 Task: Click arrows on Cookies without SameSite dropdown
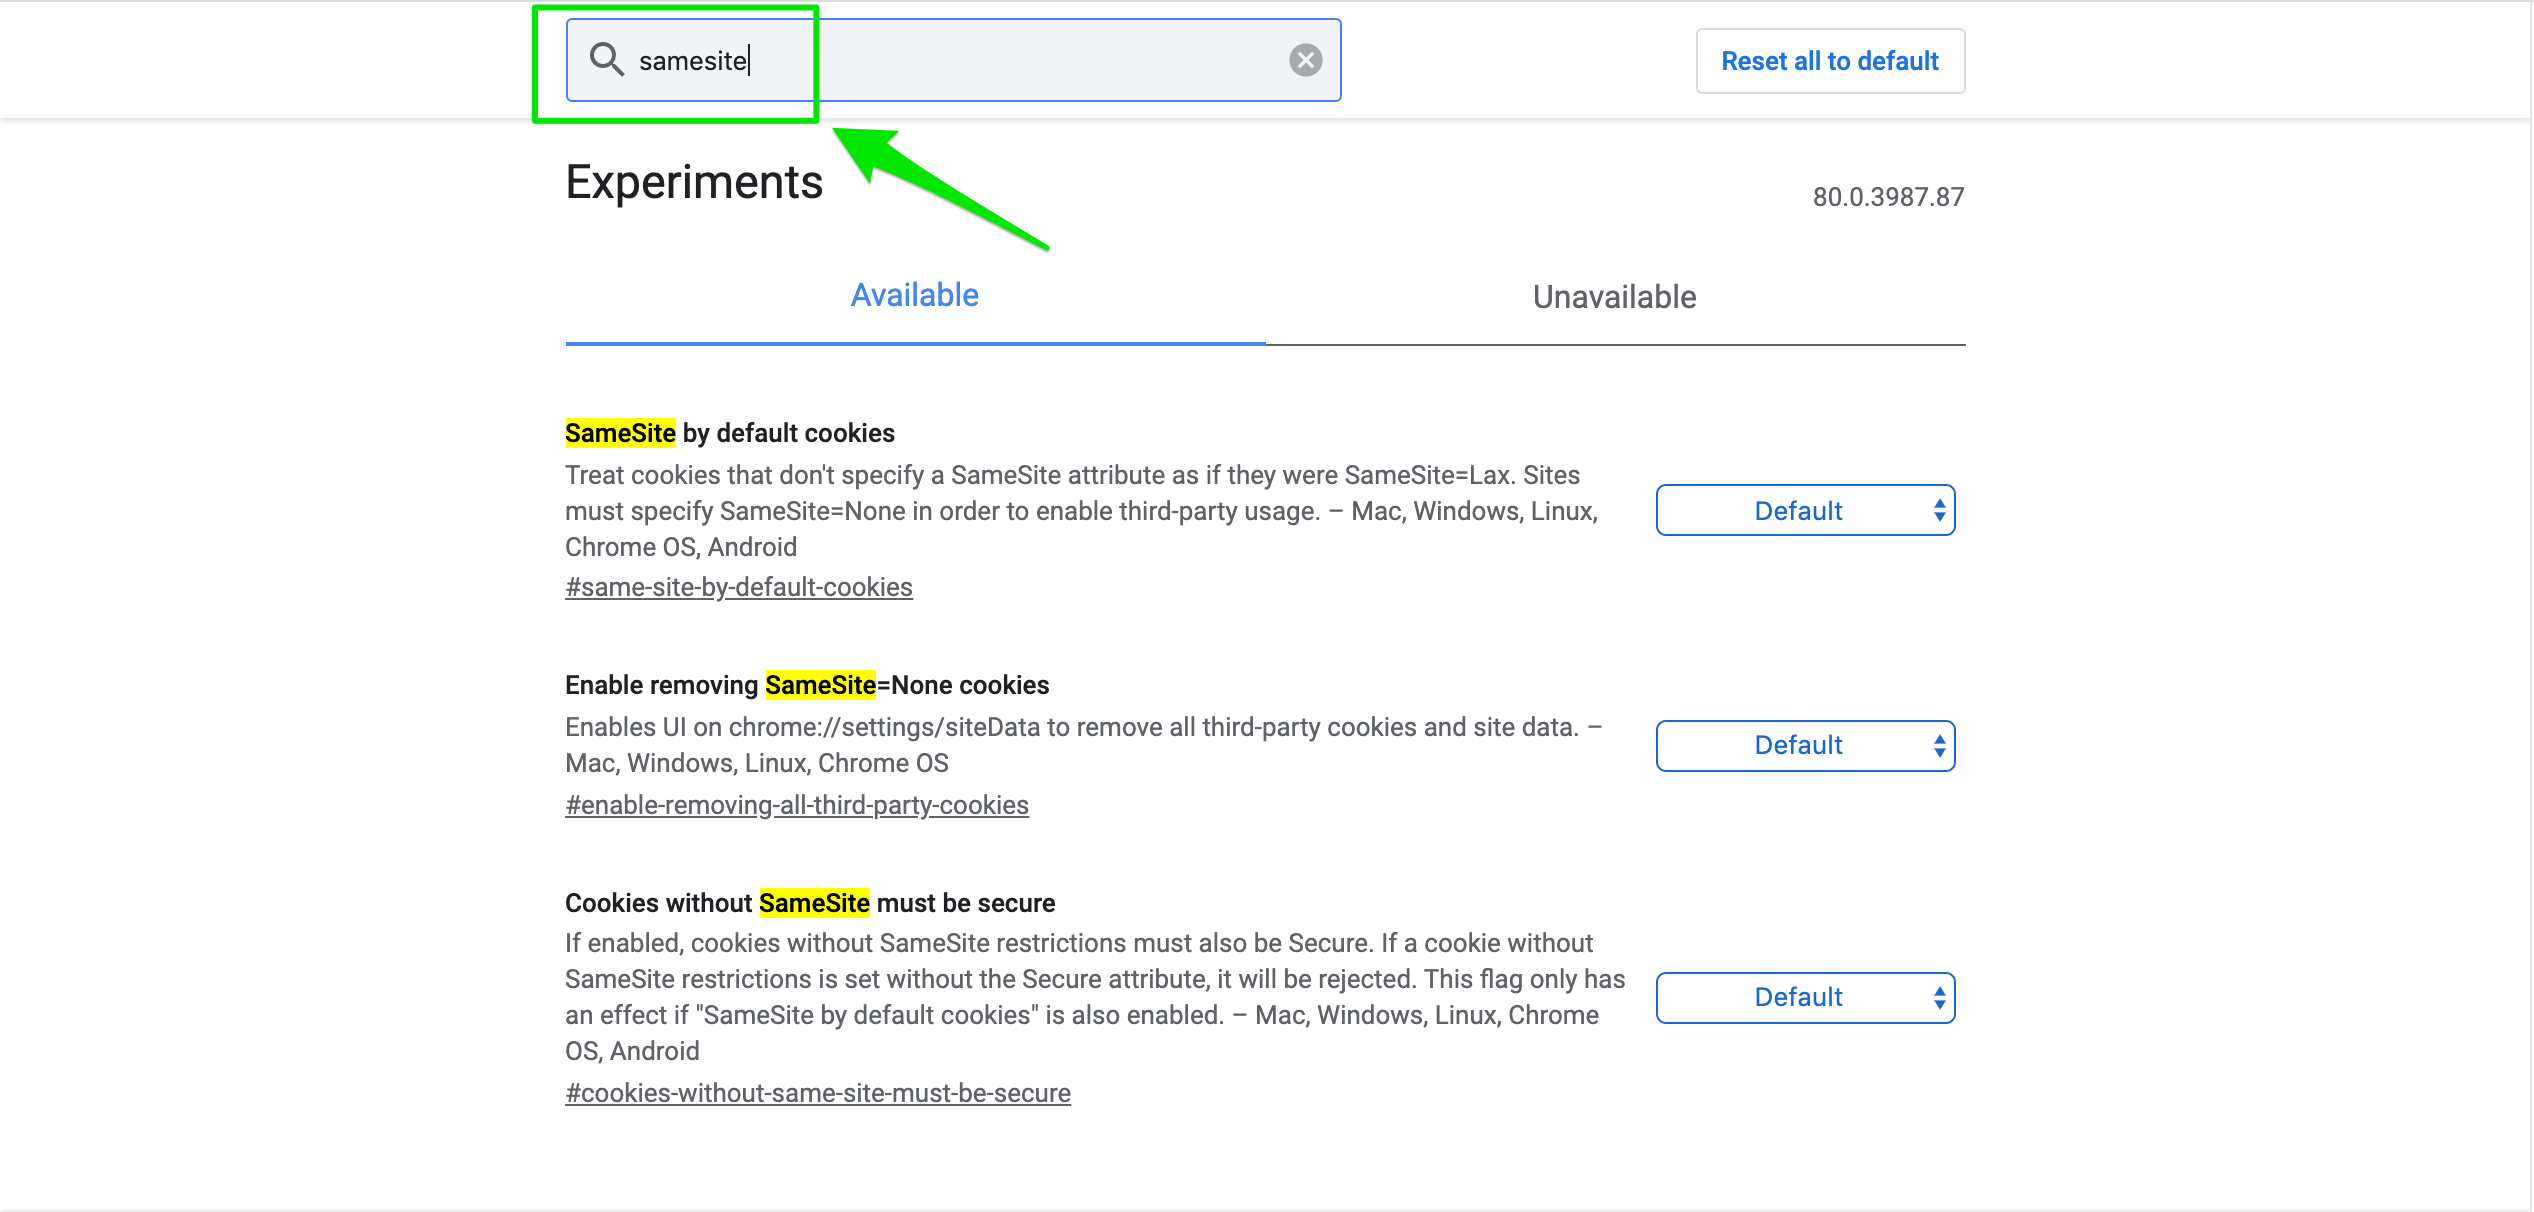click(x=1939, y=998)
